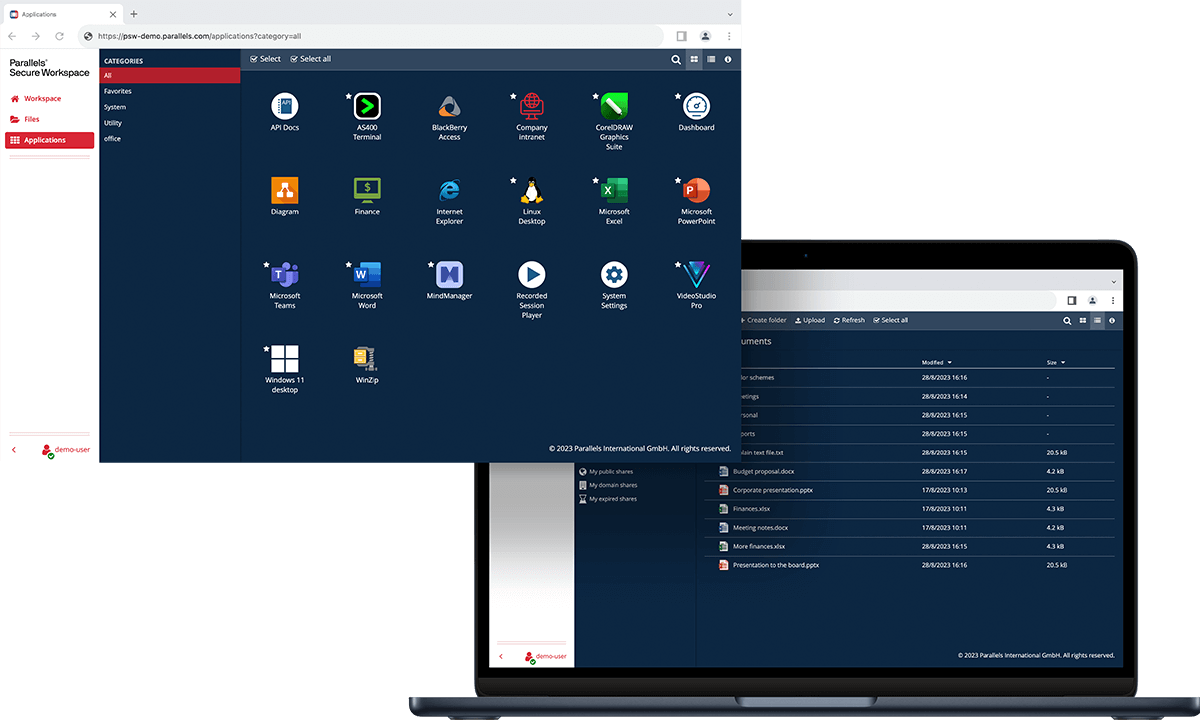Toggle Select all applications

pos(311,59)
